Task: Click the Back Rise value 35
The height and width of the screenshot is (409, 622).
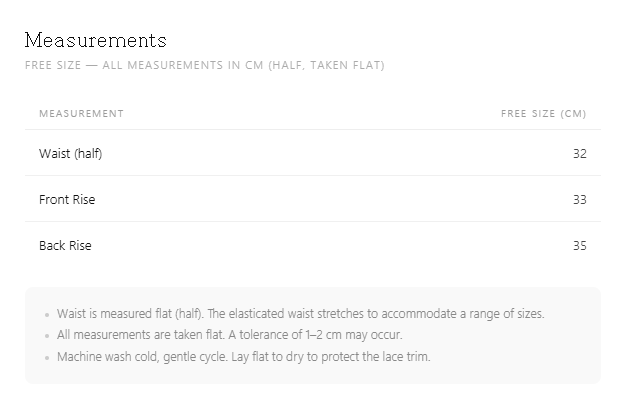Action: pyautogui.click(x=580, y=246)
